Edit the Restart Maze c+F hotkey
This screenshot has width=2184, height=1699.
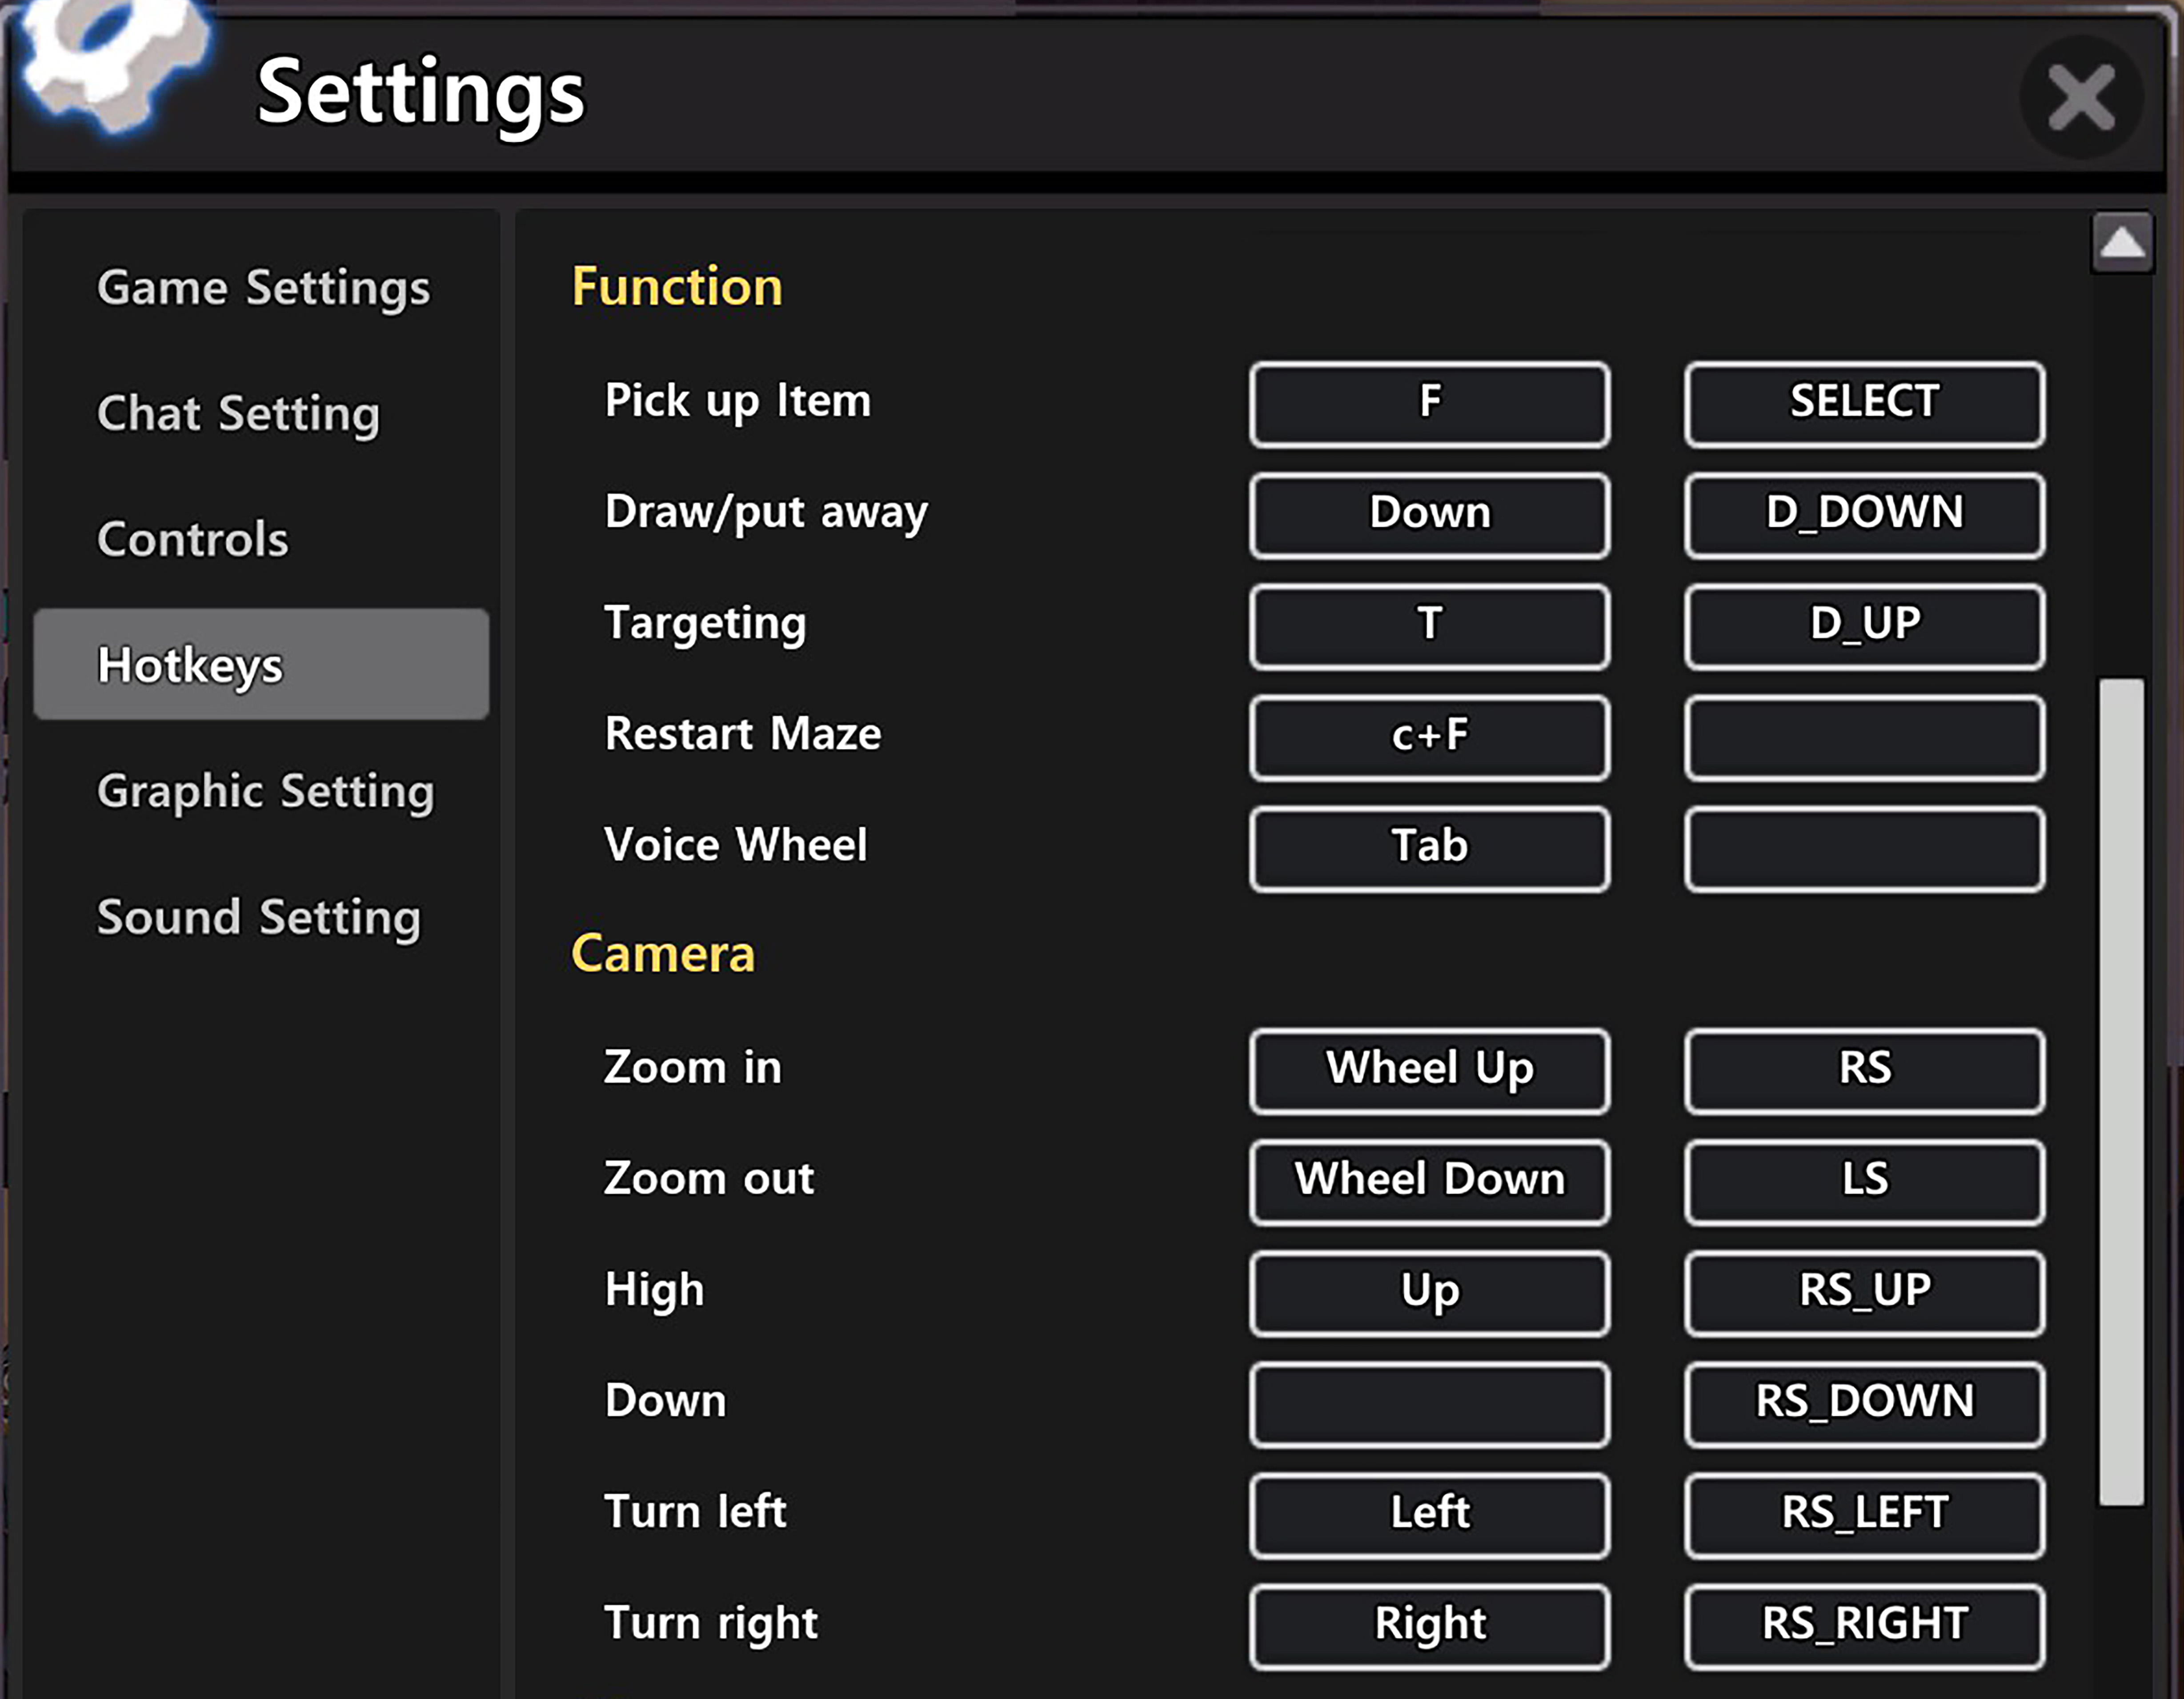tap(1429, 737)
